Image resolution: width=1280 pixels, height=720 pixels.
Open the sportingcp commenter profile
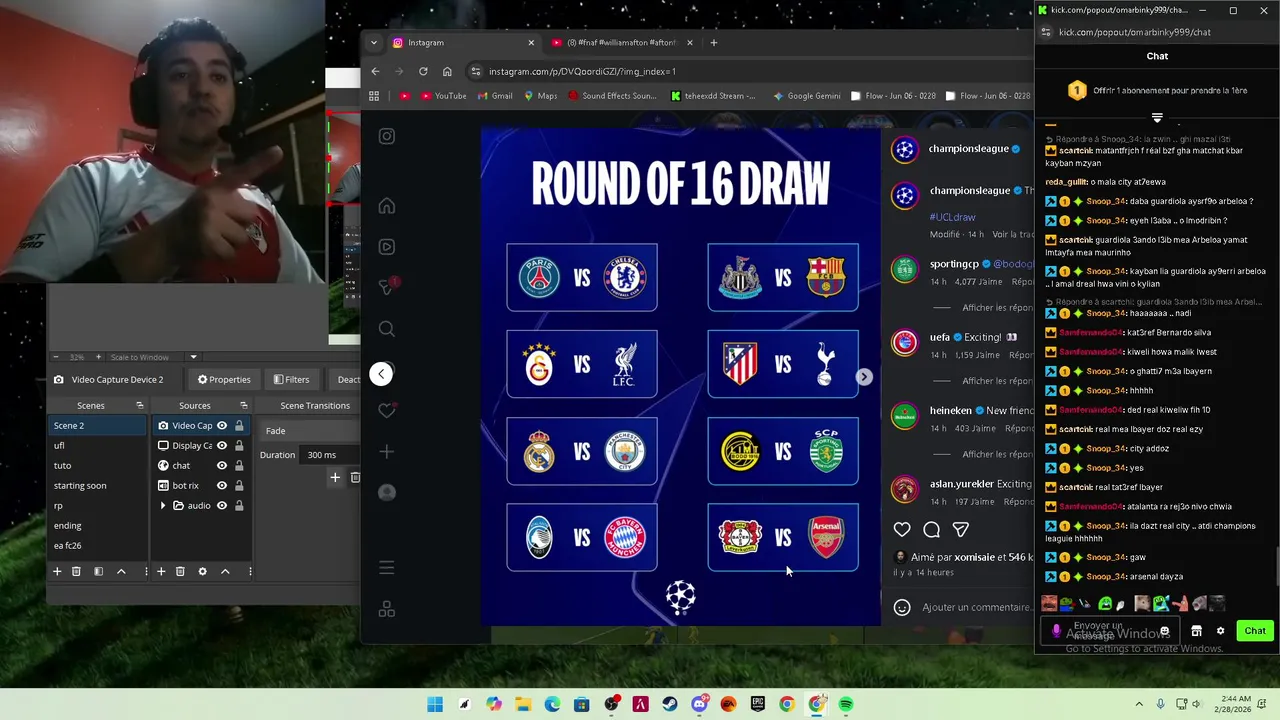(x=953, y=264)
